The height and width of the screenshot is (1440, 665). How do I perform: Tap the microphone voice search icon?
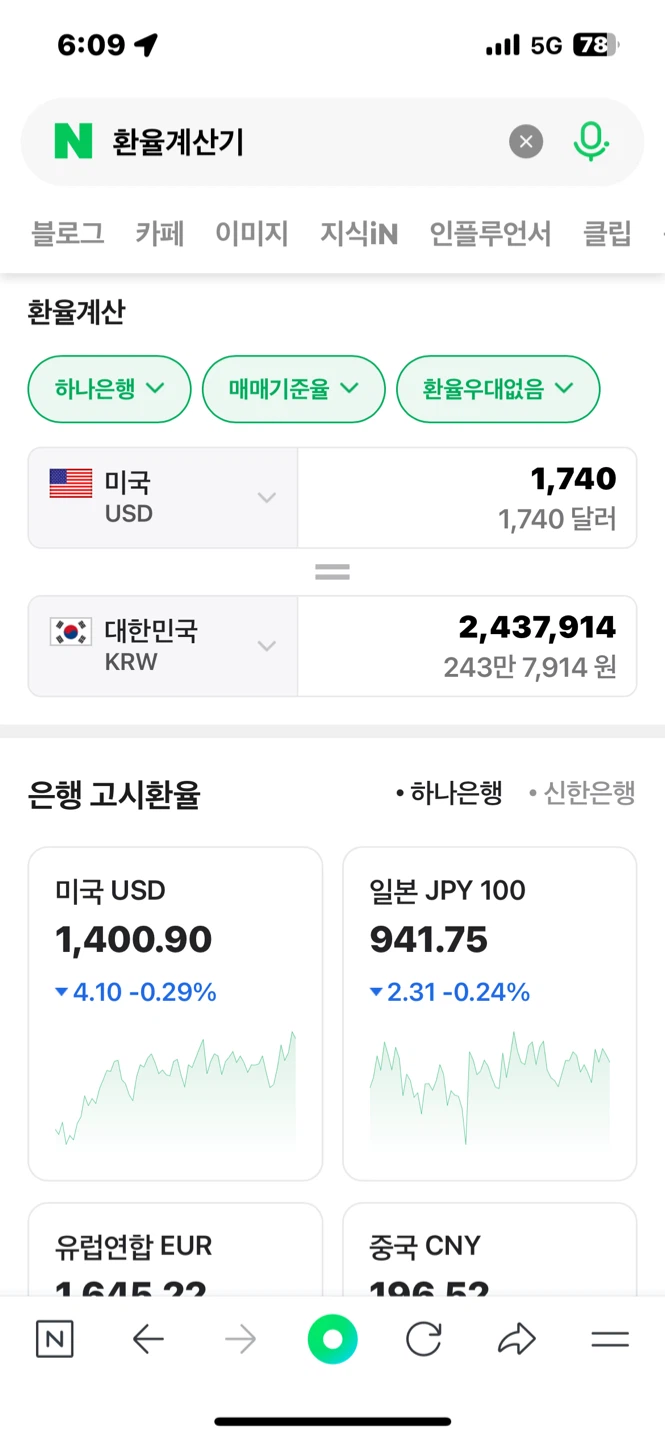(592, 141)
